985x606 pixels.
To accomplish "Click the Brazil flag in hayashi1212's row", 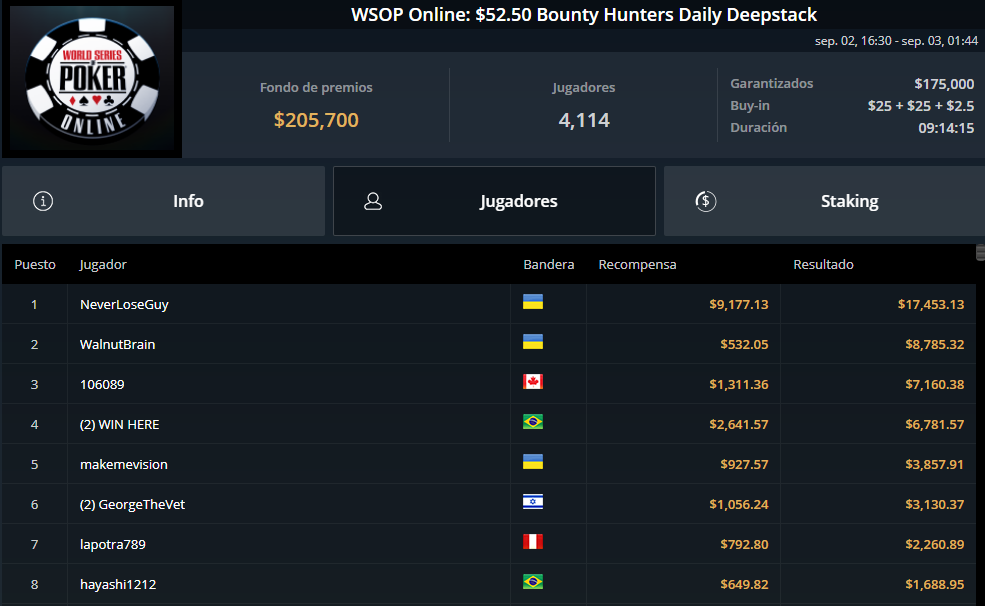I will pyautogui.click(x=533, y=582).
